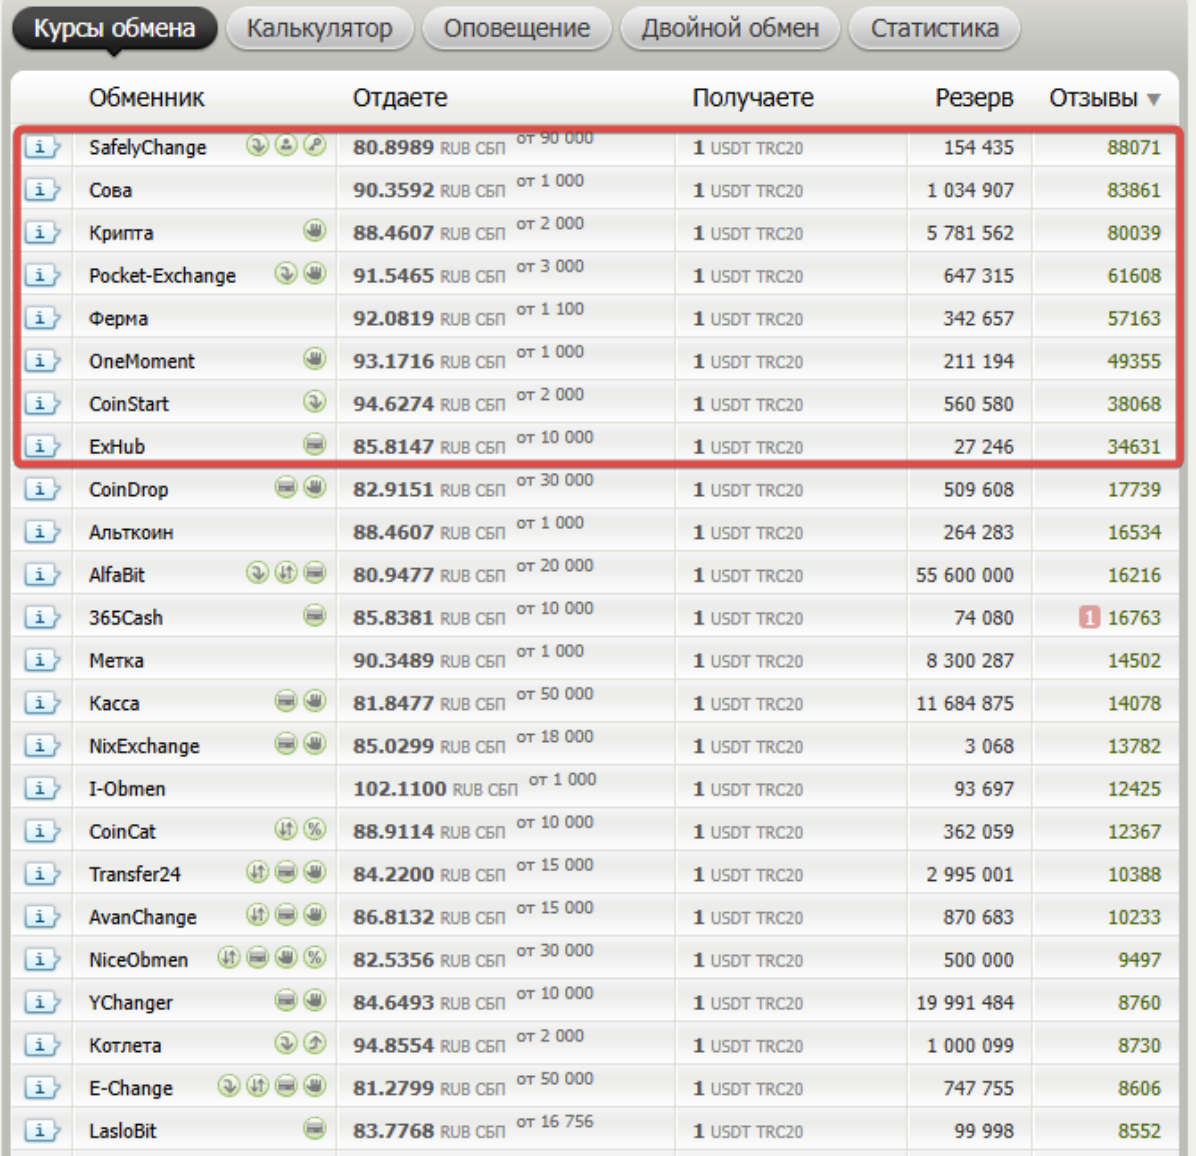Image resolution: width=1196 pixels, height=1156 pixels.
Task: Click info icon beside I-Obmen
Action: [x=42, y=788]
